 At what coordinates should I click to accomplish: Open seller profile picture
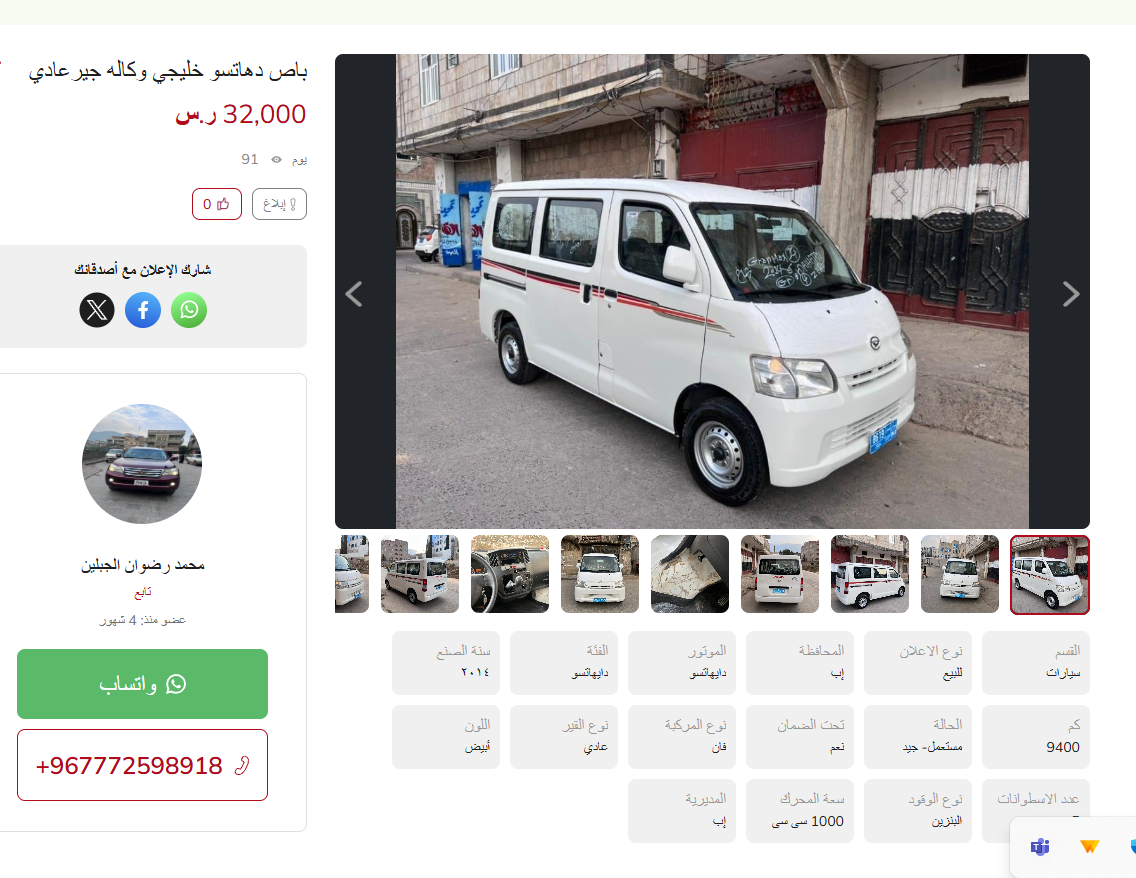click(142, 464)
